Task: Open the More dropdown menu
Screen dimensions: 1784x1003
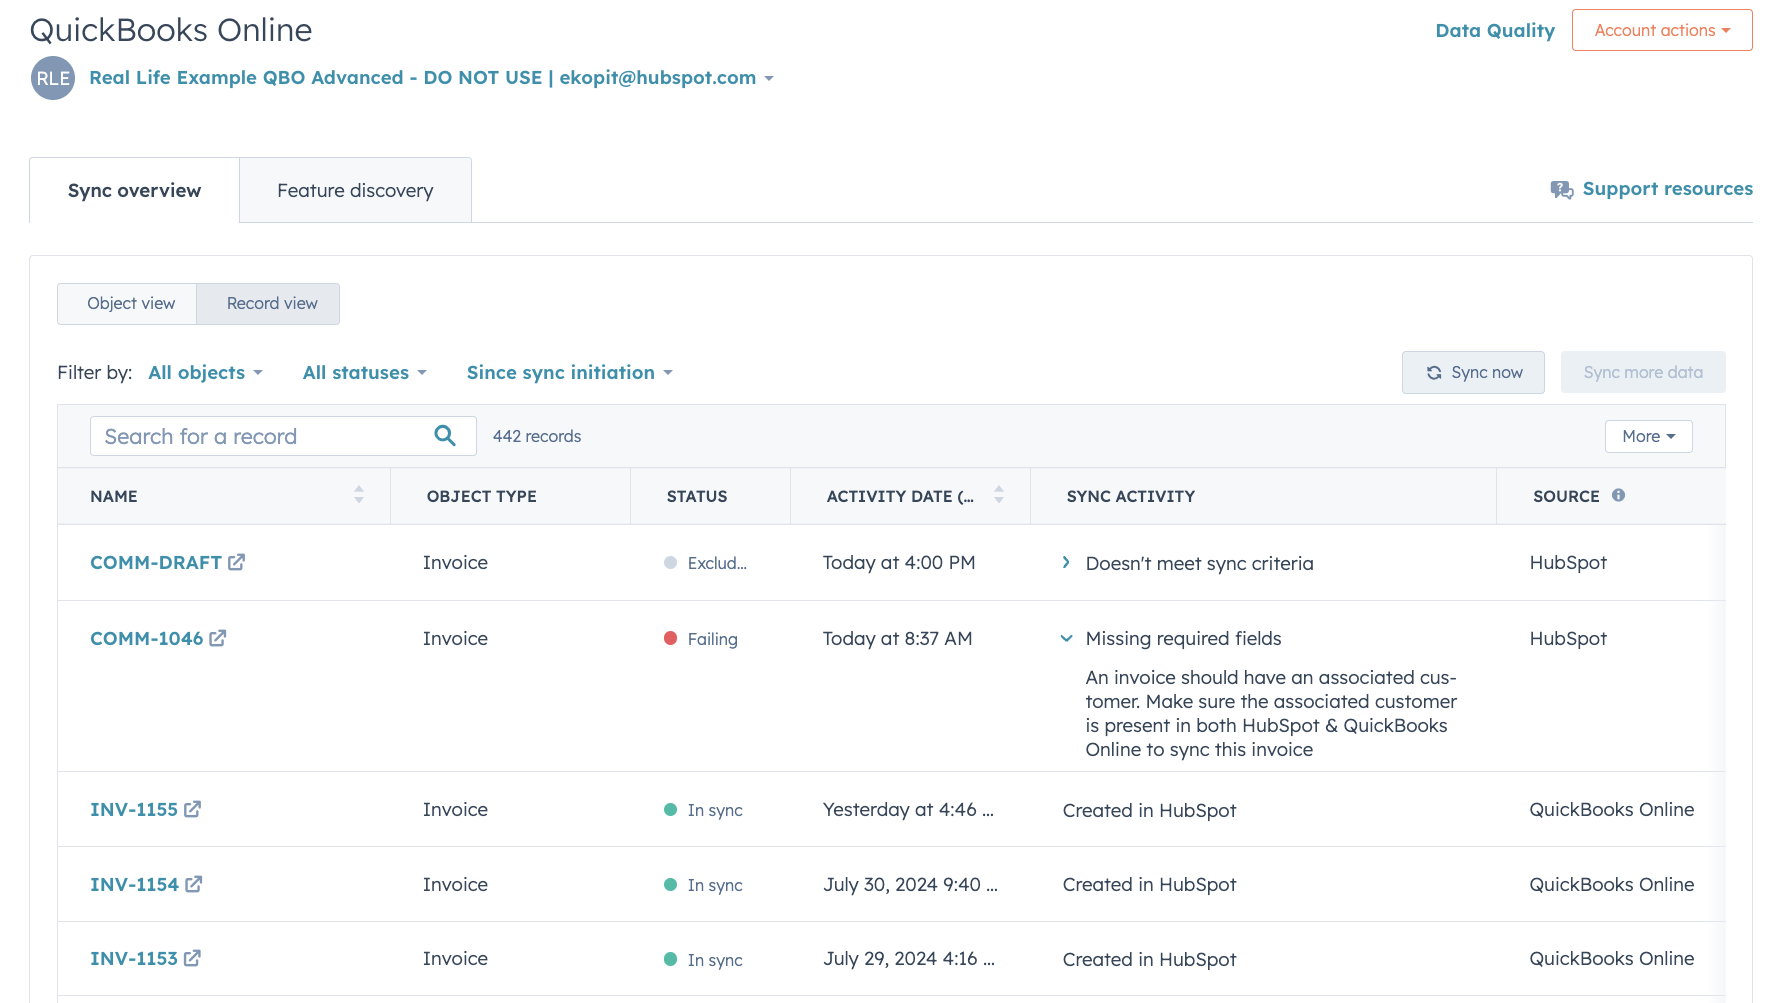Action: [1648, 436]
